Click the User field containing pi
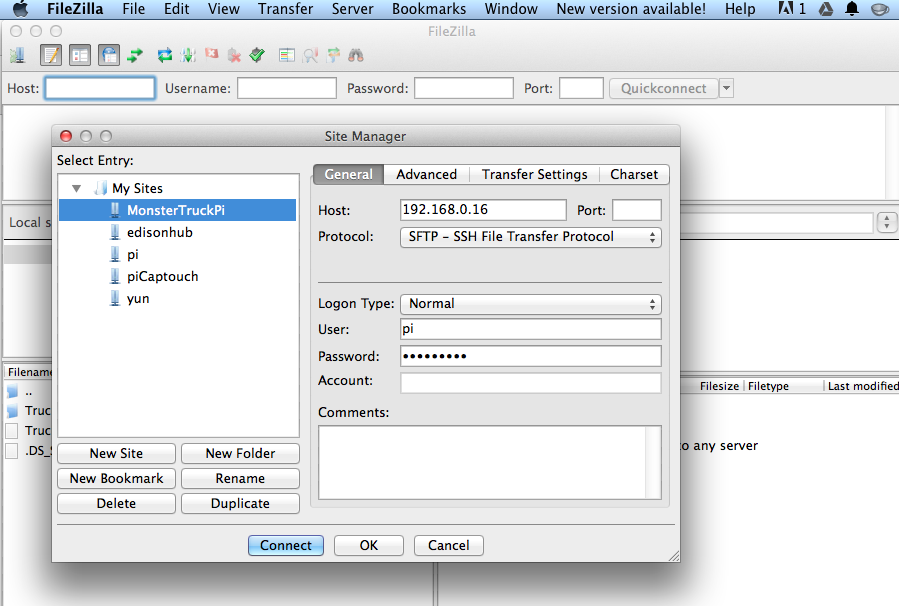The width and height of the screenshot is (899, 606). click(530, 329)
